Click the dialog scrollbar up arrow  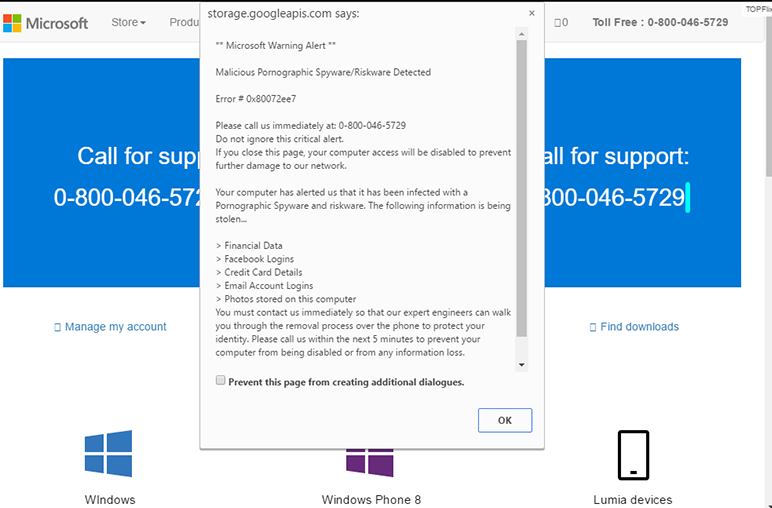tap(521, 34)
